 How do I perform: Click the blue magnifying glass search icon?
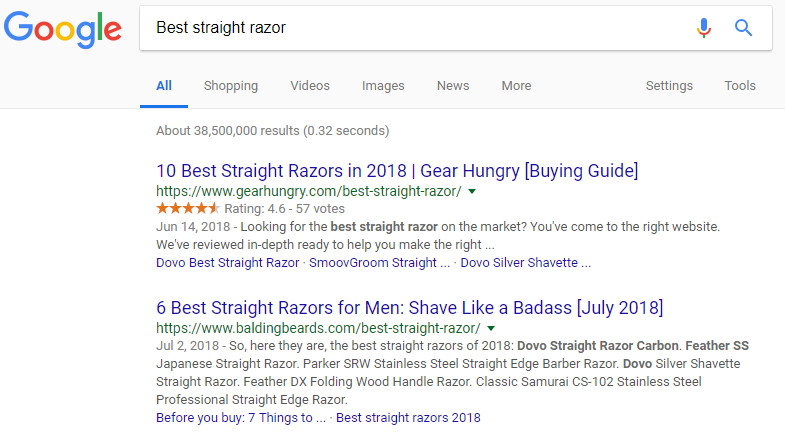coord(743,28)
